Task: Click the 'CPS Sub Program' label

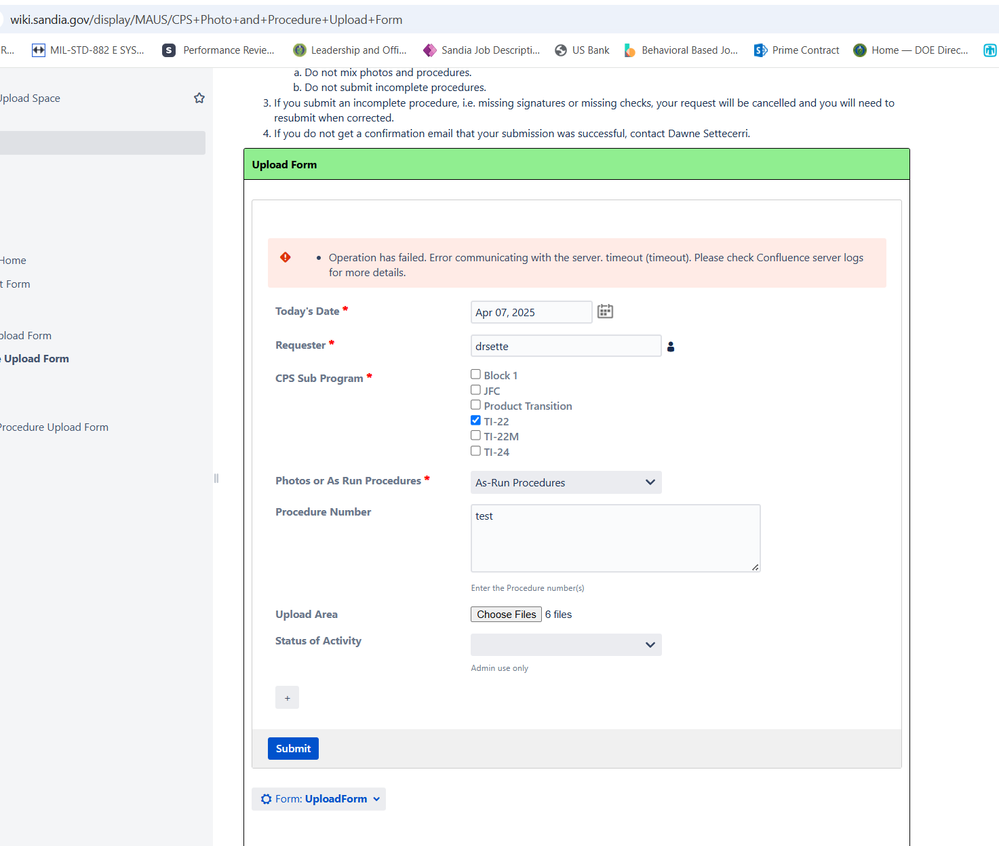Action: coord(319,378)
